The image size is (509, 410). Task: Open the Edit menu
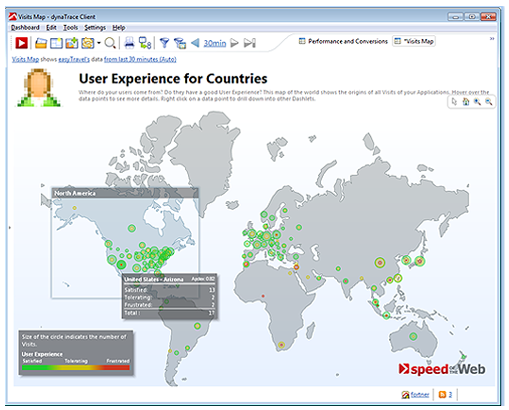(x=51, y=28)
